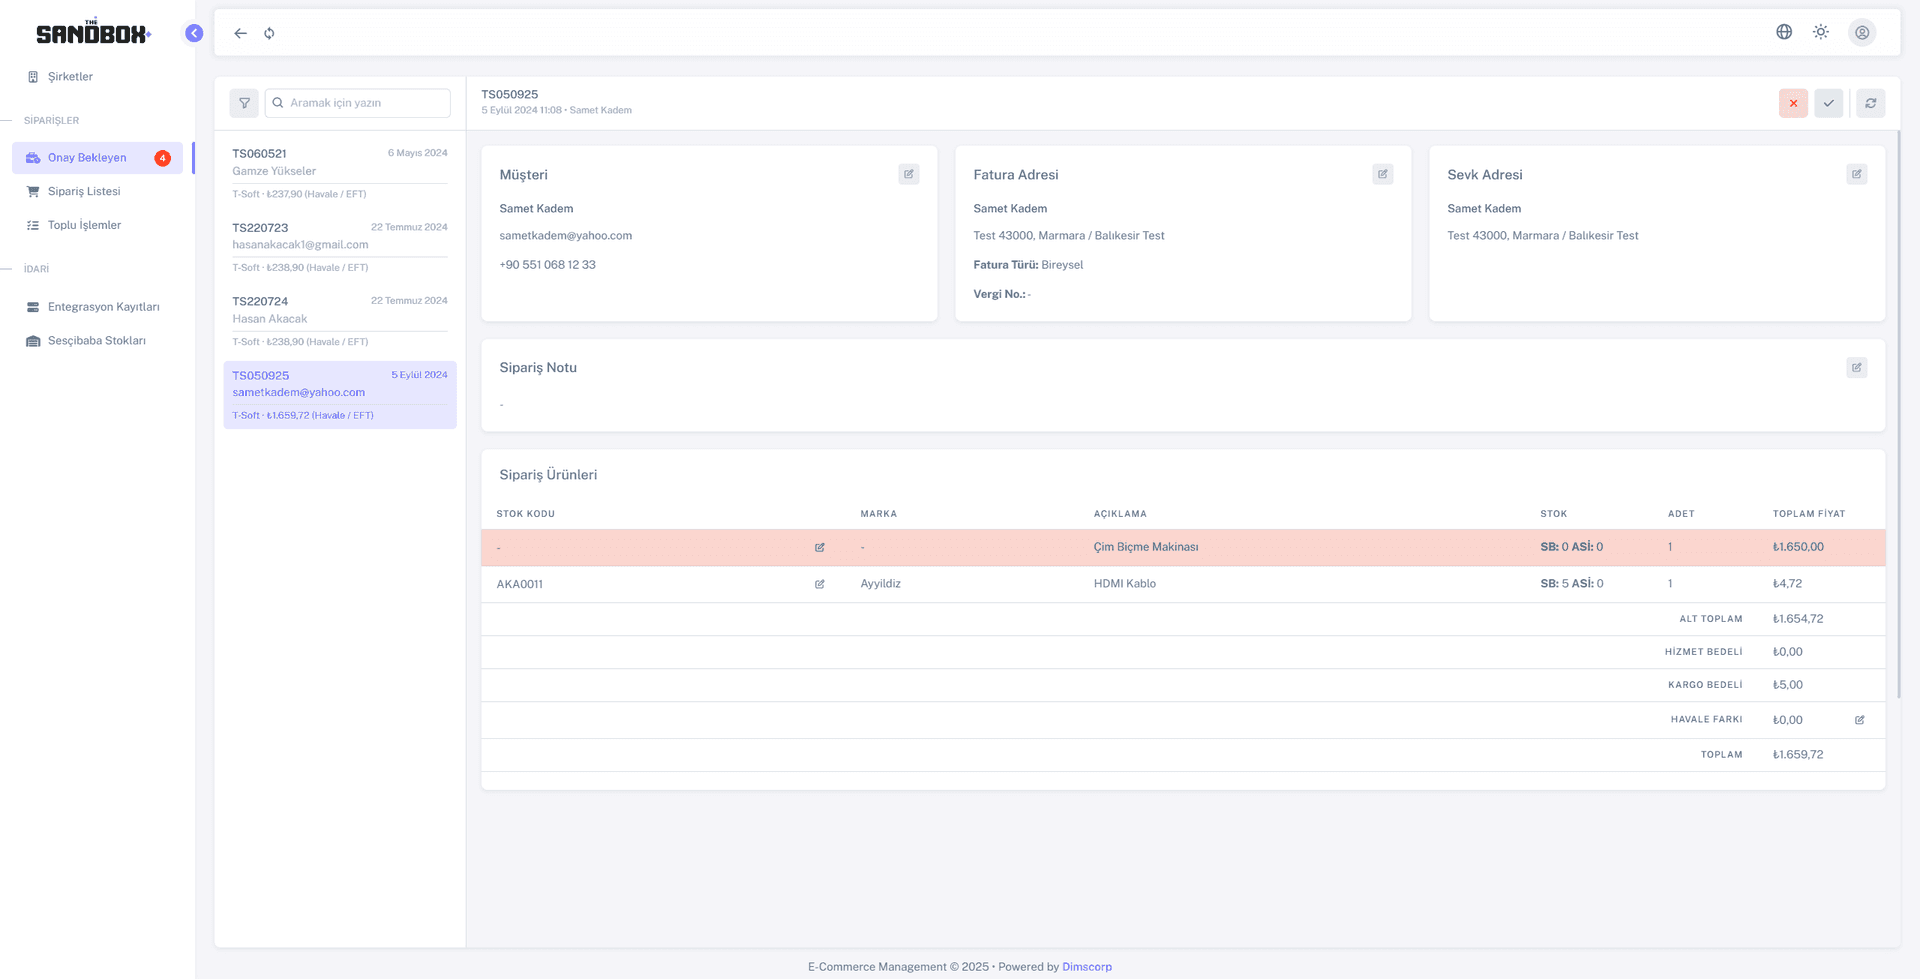Toggle the light/dark theme sun icon
The height and width of the screenshot is (979, 1920).
point(1820,32)
